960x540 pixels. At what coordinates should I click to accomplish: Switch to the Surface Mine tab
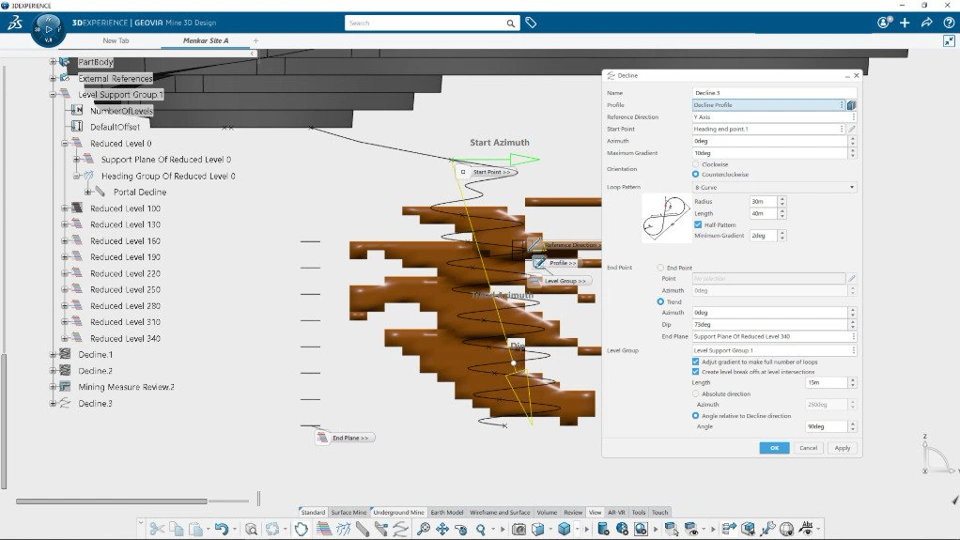point(349,512)
